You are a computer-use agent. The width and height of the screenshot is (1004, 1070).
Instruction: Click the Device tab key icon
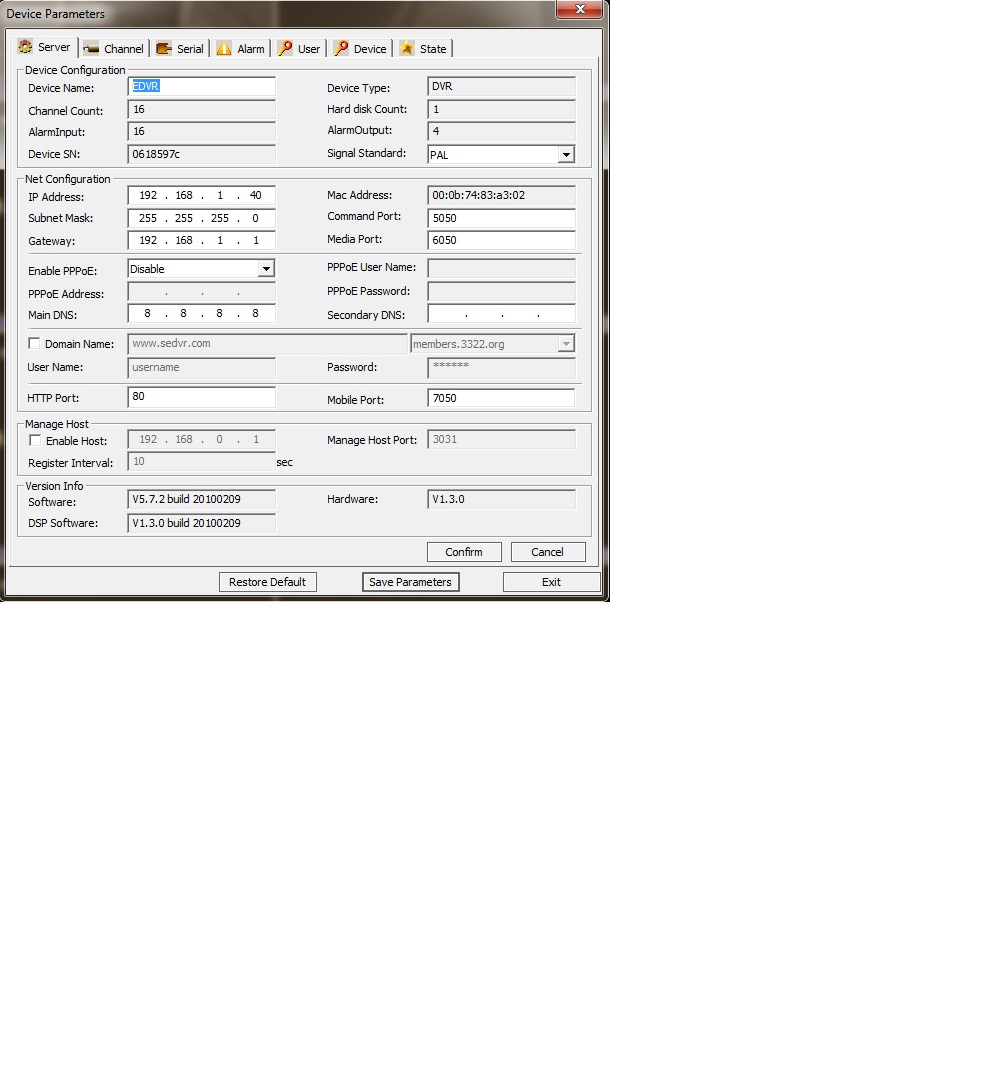click(341, 49)
